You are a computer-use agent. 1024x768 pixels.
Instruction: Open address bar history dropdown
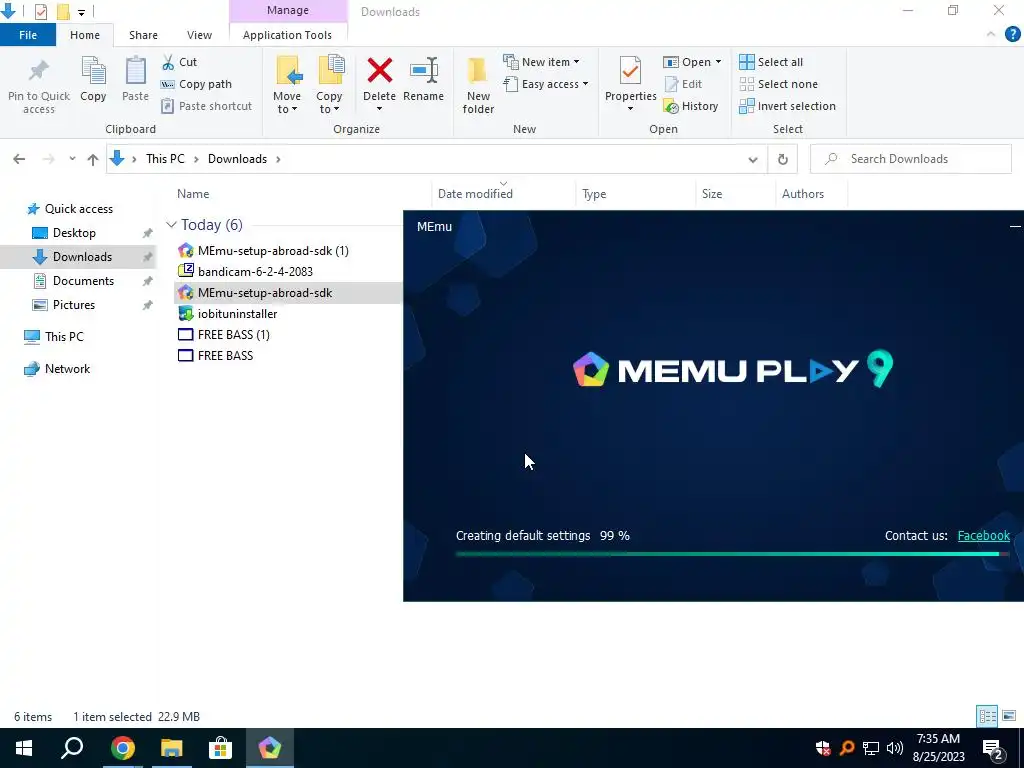tap(752, 159)
